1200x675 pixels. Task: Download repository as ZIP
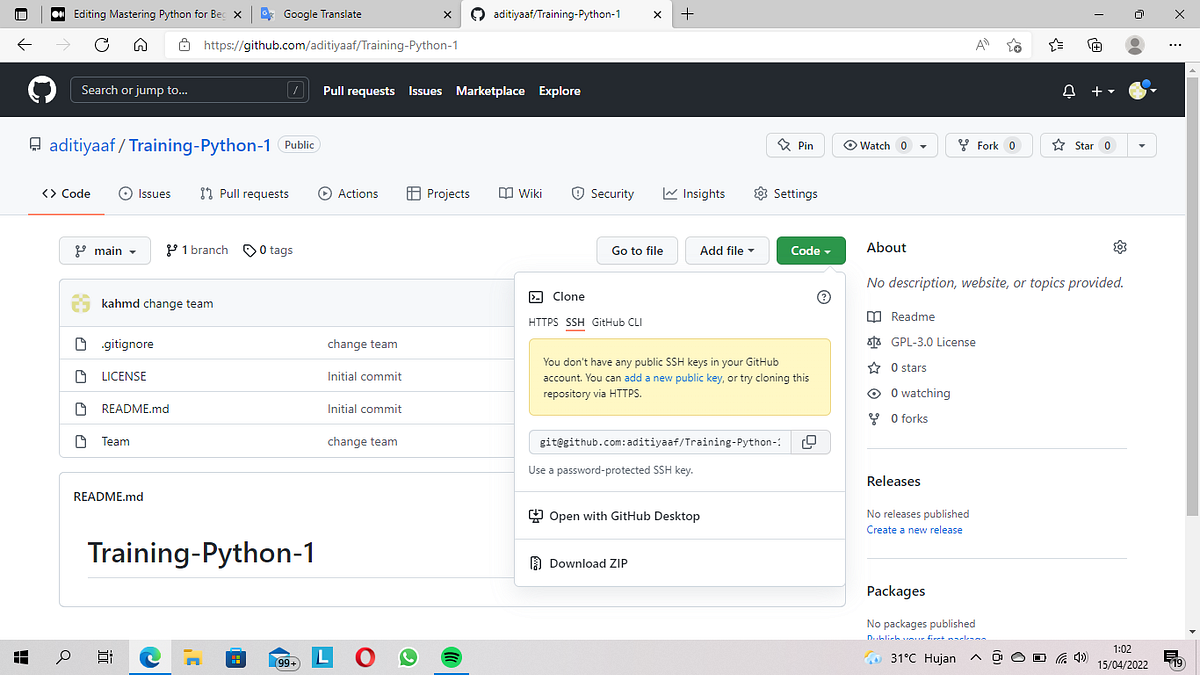587,562
